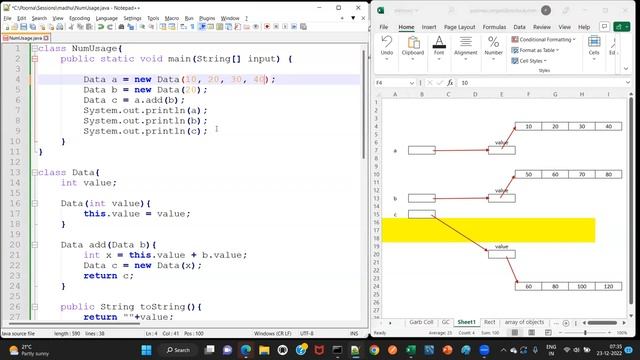Collapse the Data constructor fold marker on line 16
Screen dimensions: 640x360
(35, 203)
